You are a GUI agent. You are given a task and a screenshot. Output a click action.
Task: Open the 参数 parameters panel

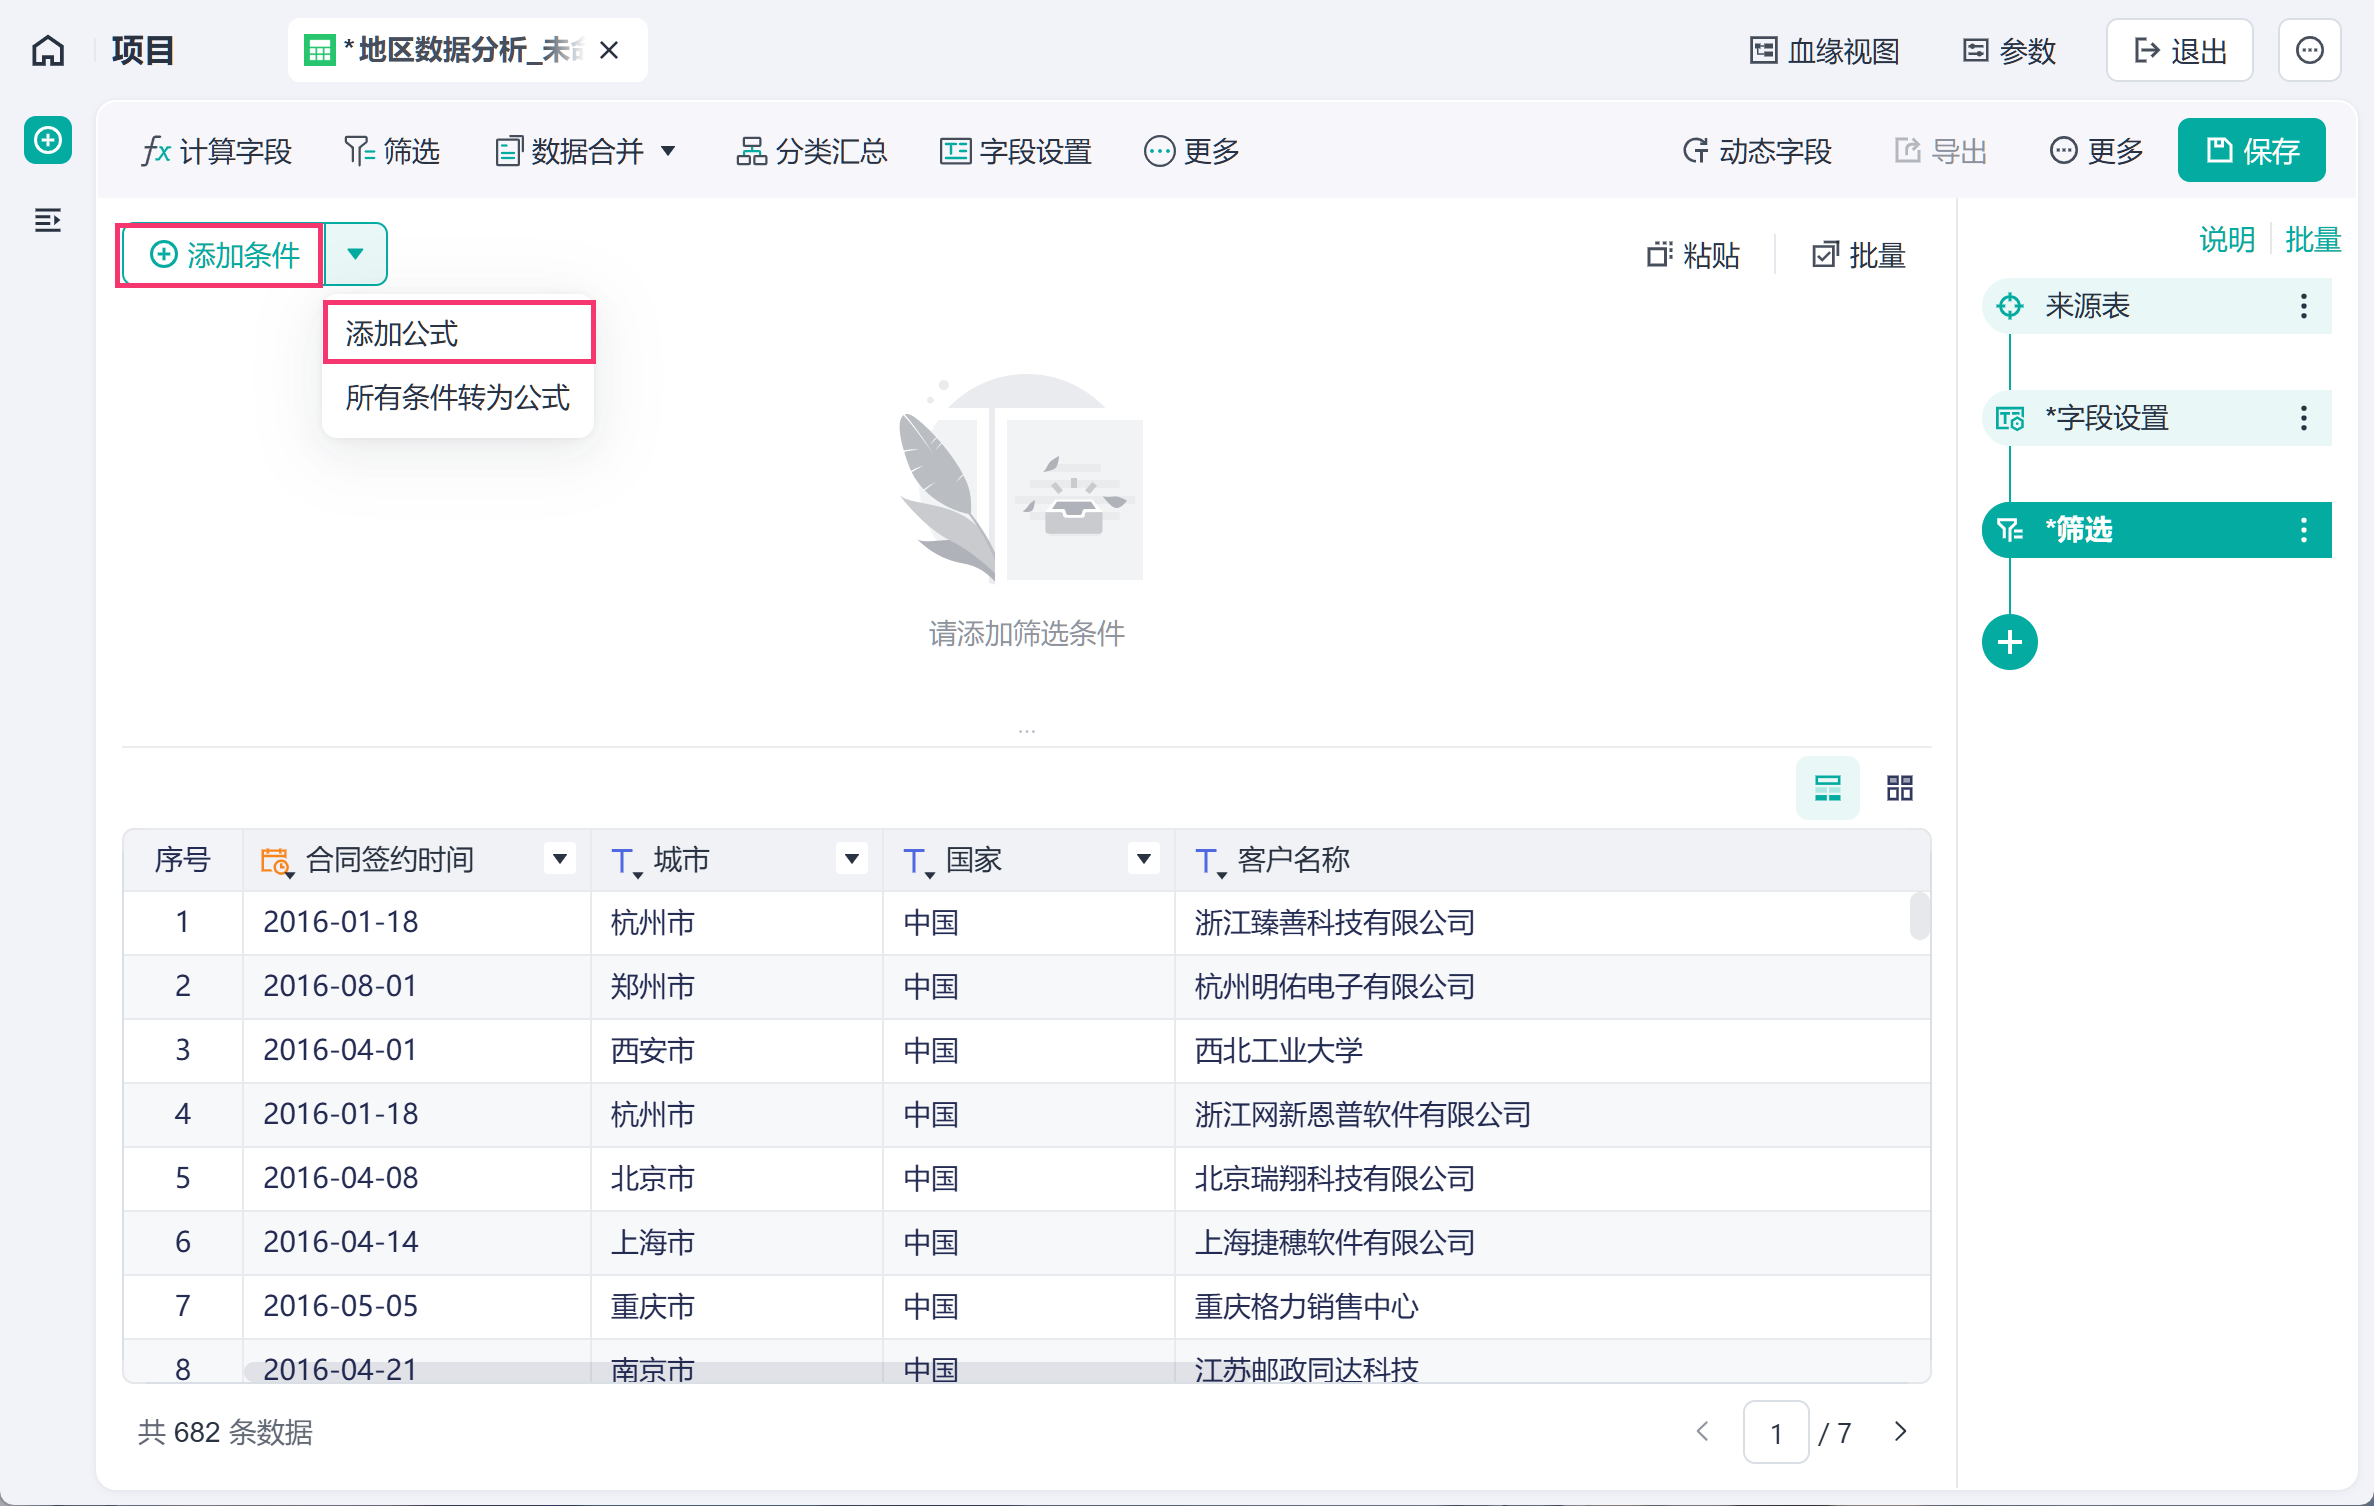tap(2009, 51)
